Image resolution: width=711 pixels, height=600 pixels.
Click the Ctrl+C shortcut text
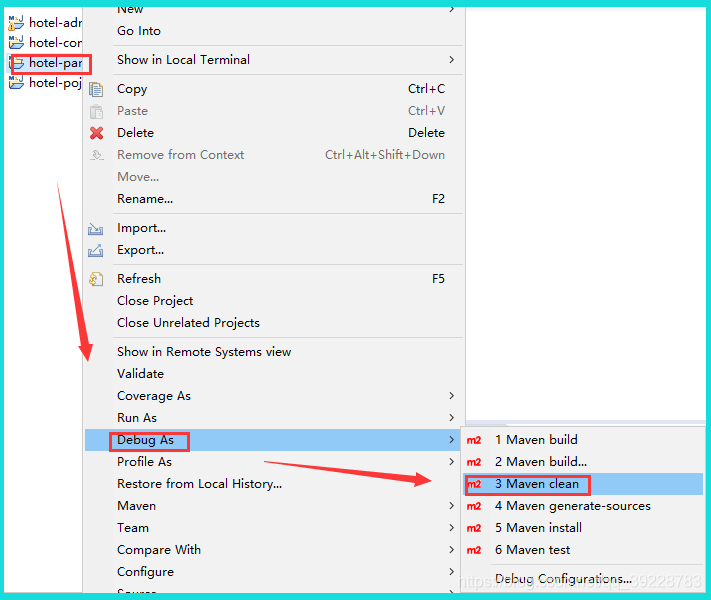pyautogui.click(x=426, y=88)
